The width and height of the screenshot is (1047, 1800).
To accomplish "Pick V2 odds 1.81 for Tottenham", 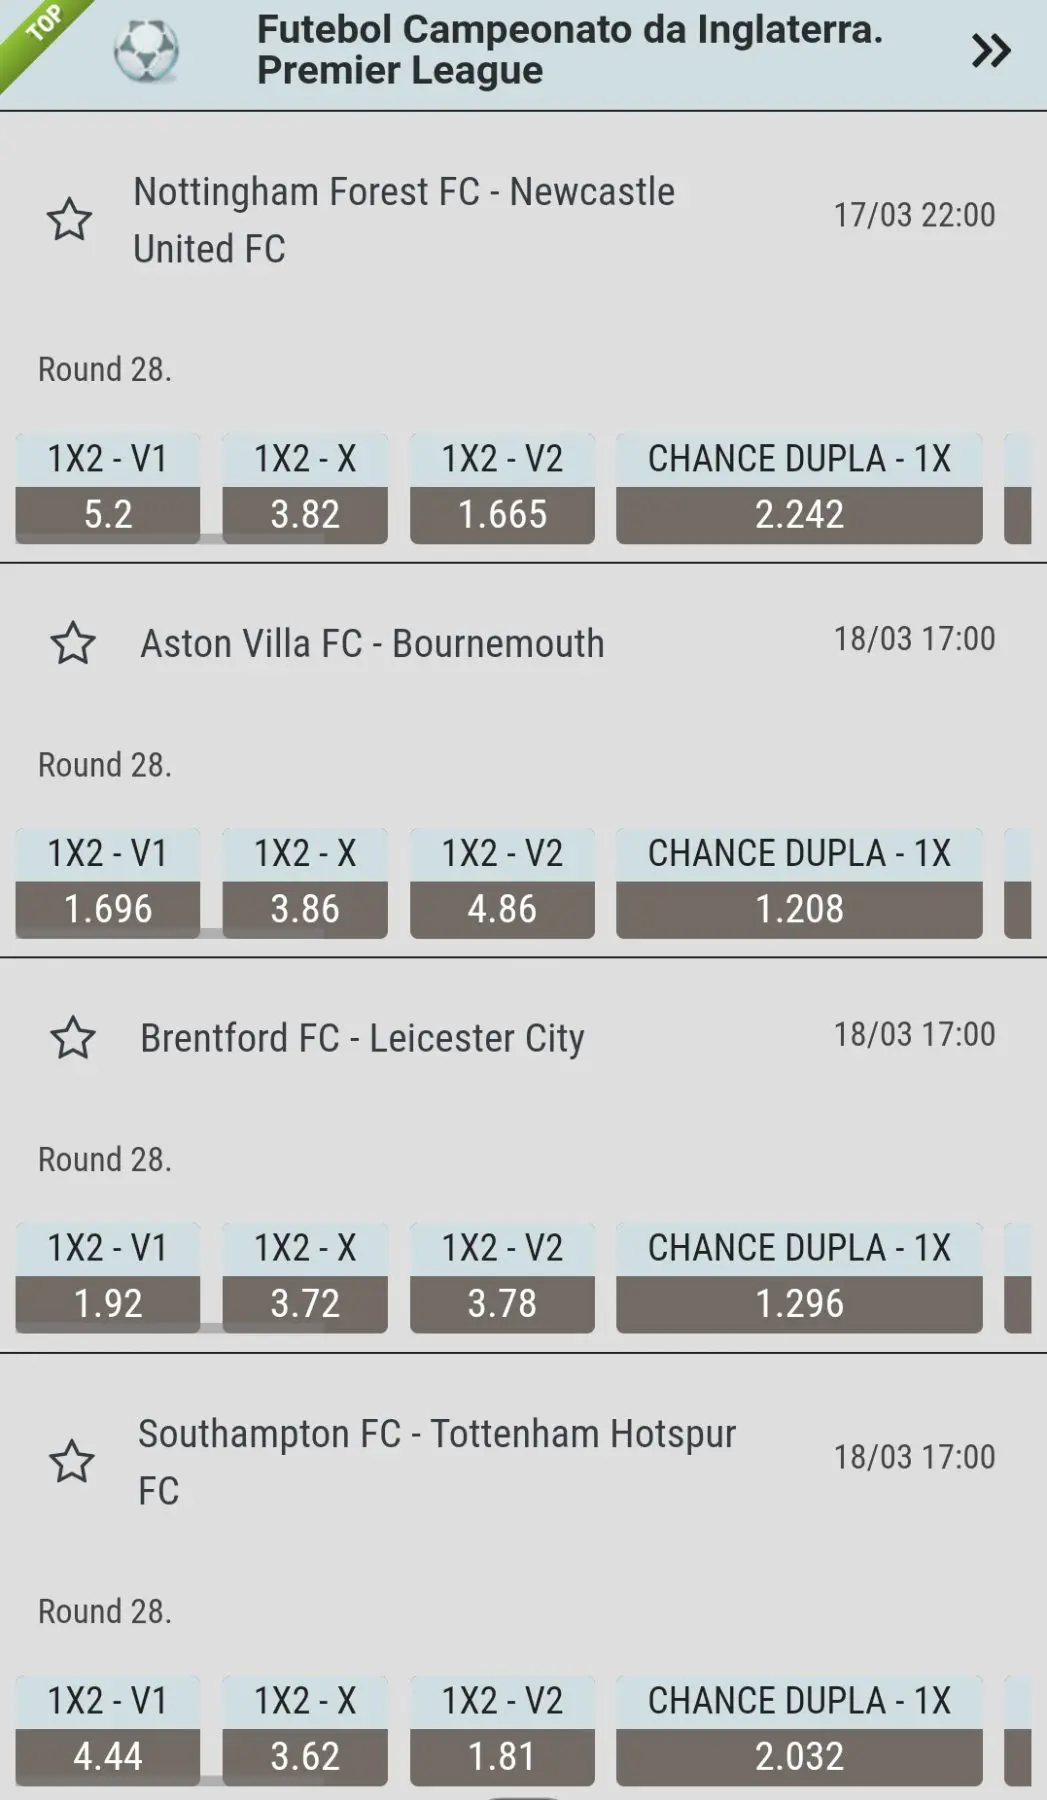I will point(502,1756).
